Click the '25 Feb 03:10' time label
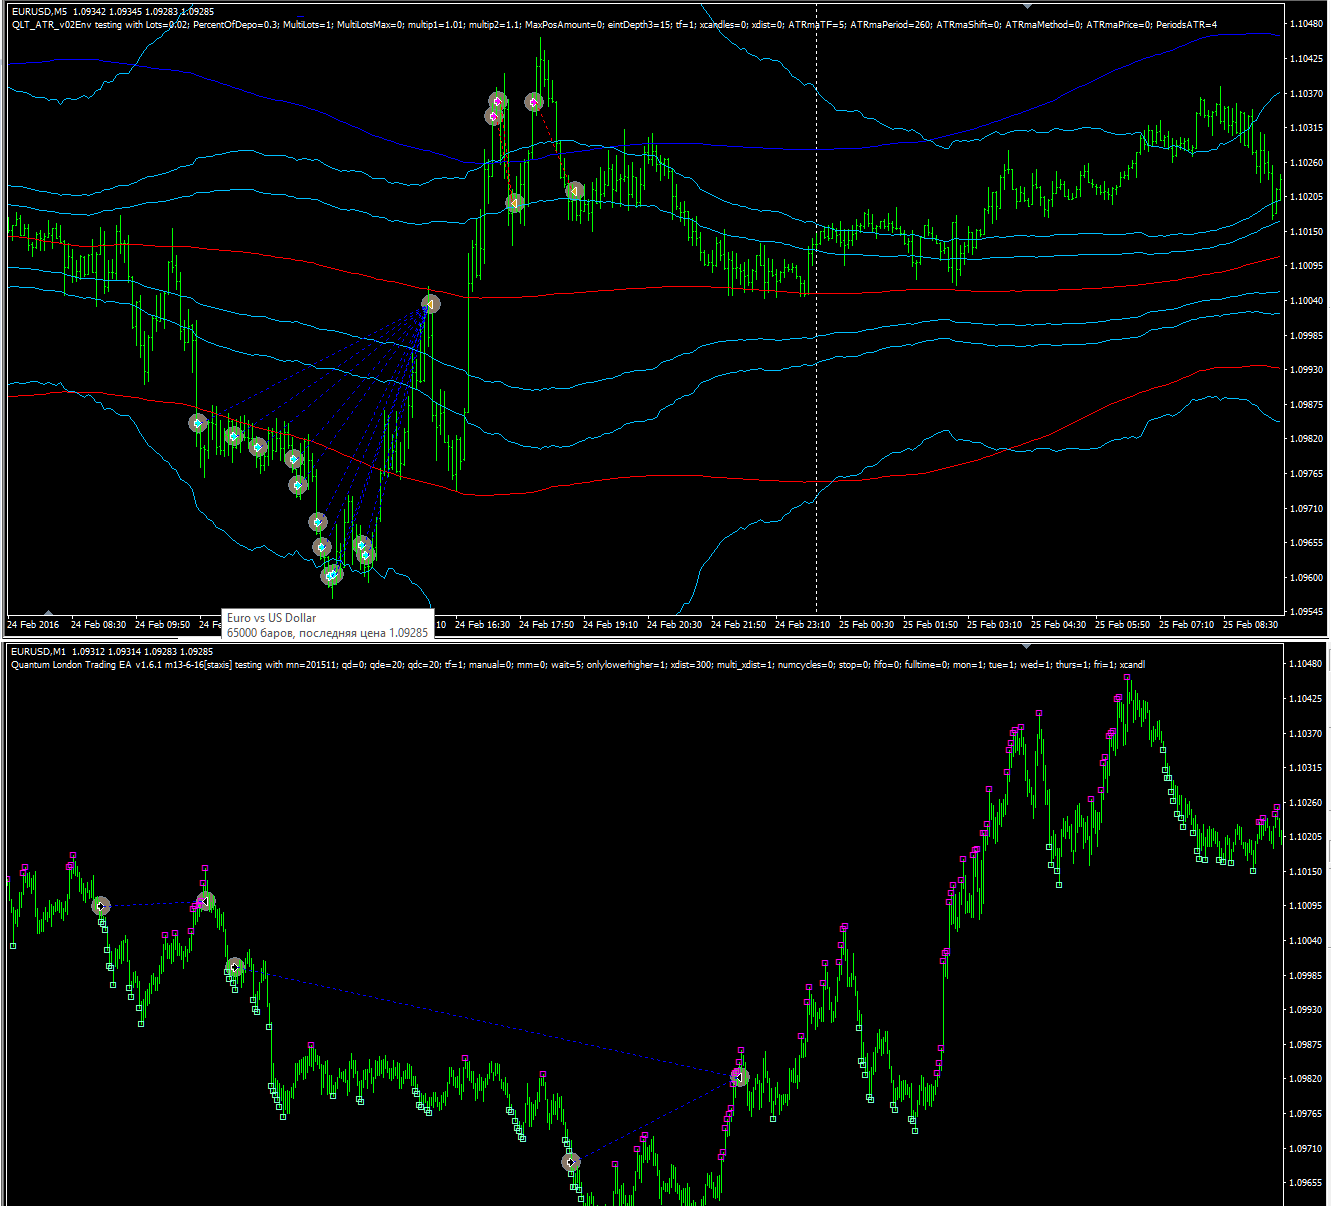1338x1222 pixels. pyautogui.click(x=994, y=625)
